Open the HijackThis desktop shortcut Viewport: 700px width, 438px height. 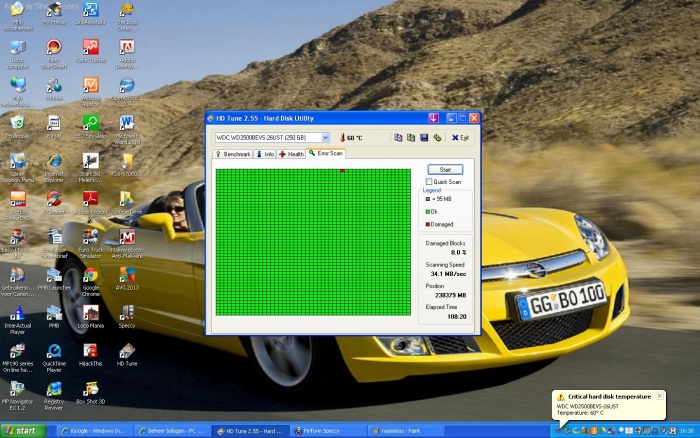click(90, 353)
